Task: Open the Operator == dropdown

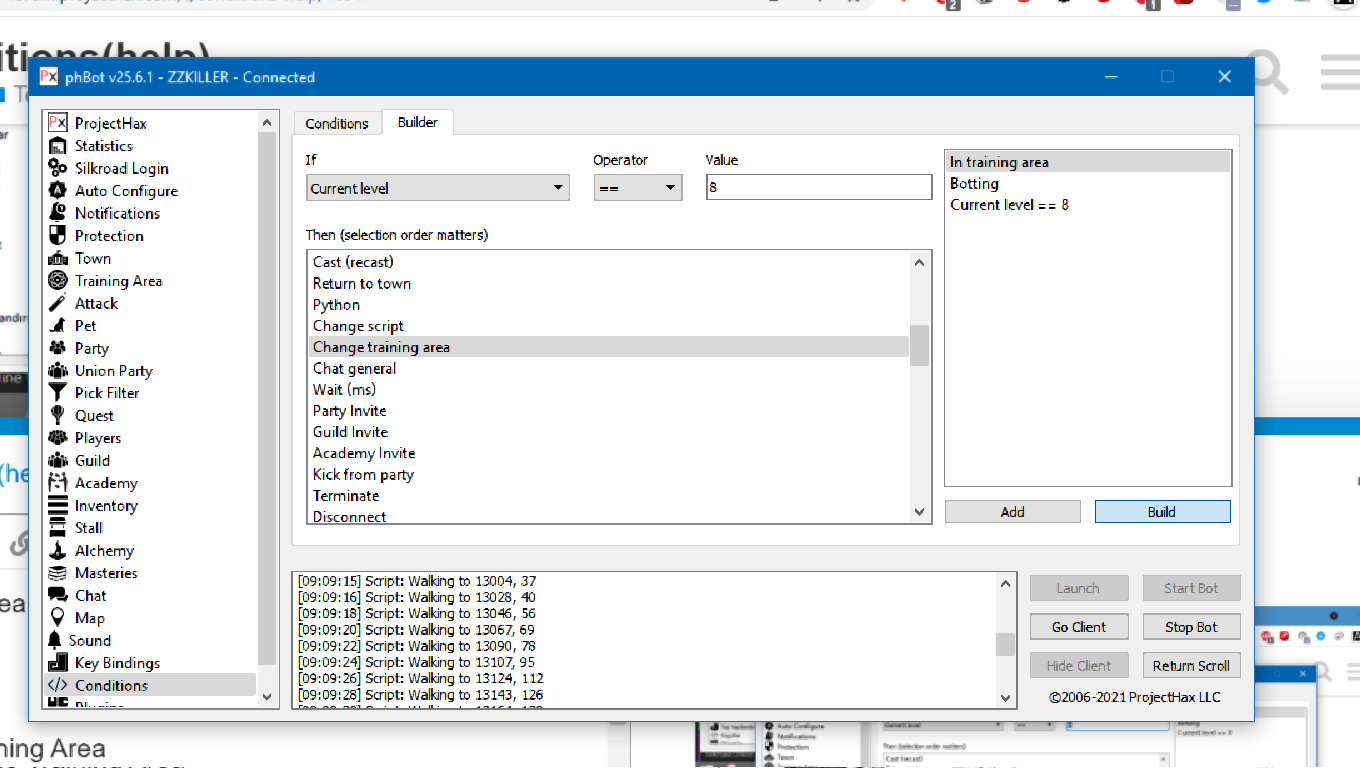Action: point(637,188)
